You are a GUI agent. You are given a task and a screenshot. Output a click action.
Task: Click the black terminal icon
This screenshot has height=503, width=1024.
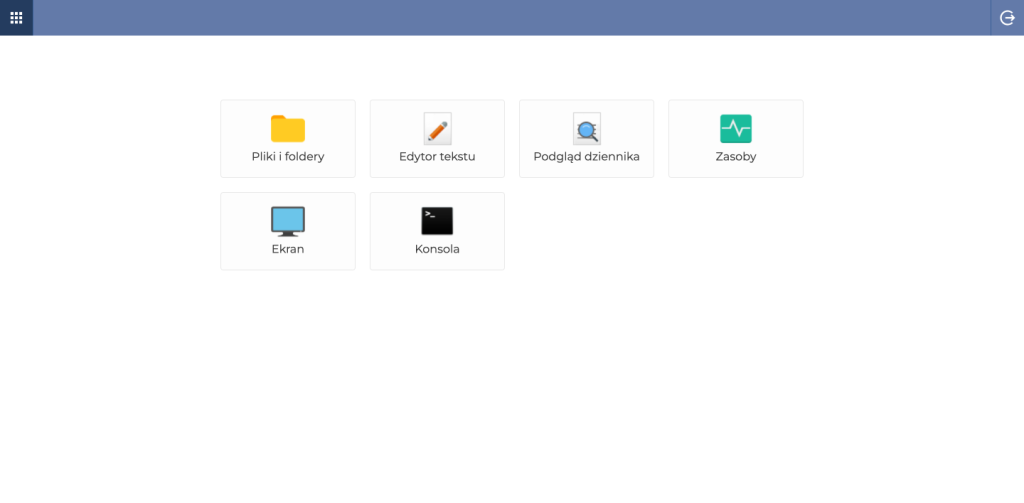click(437, 220)
